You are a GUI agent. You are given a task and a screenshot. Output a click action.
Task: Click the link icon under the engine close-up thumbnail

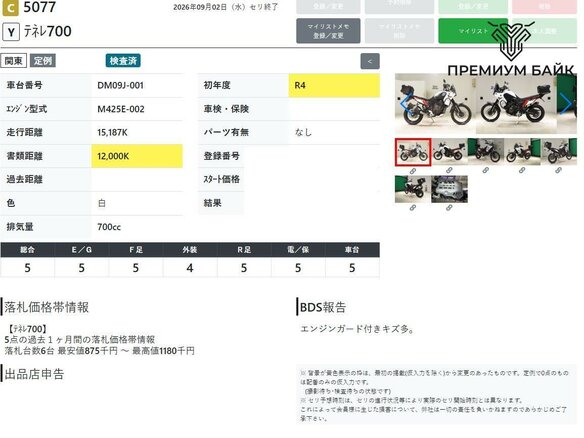pos(449,208)
